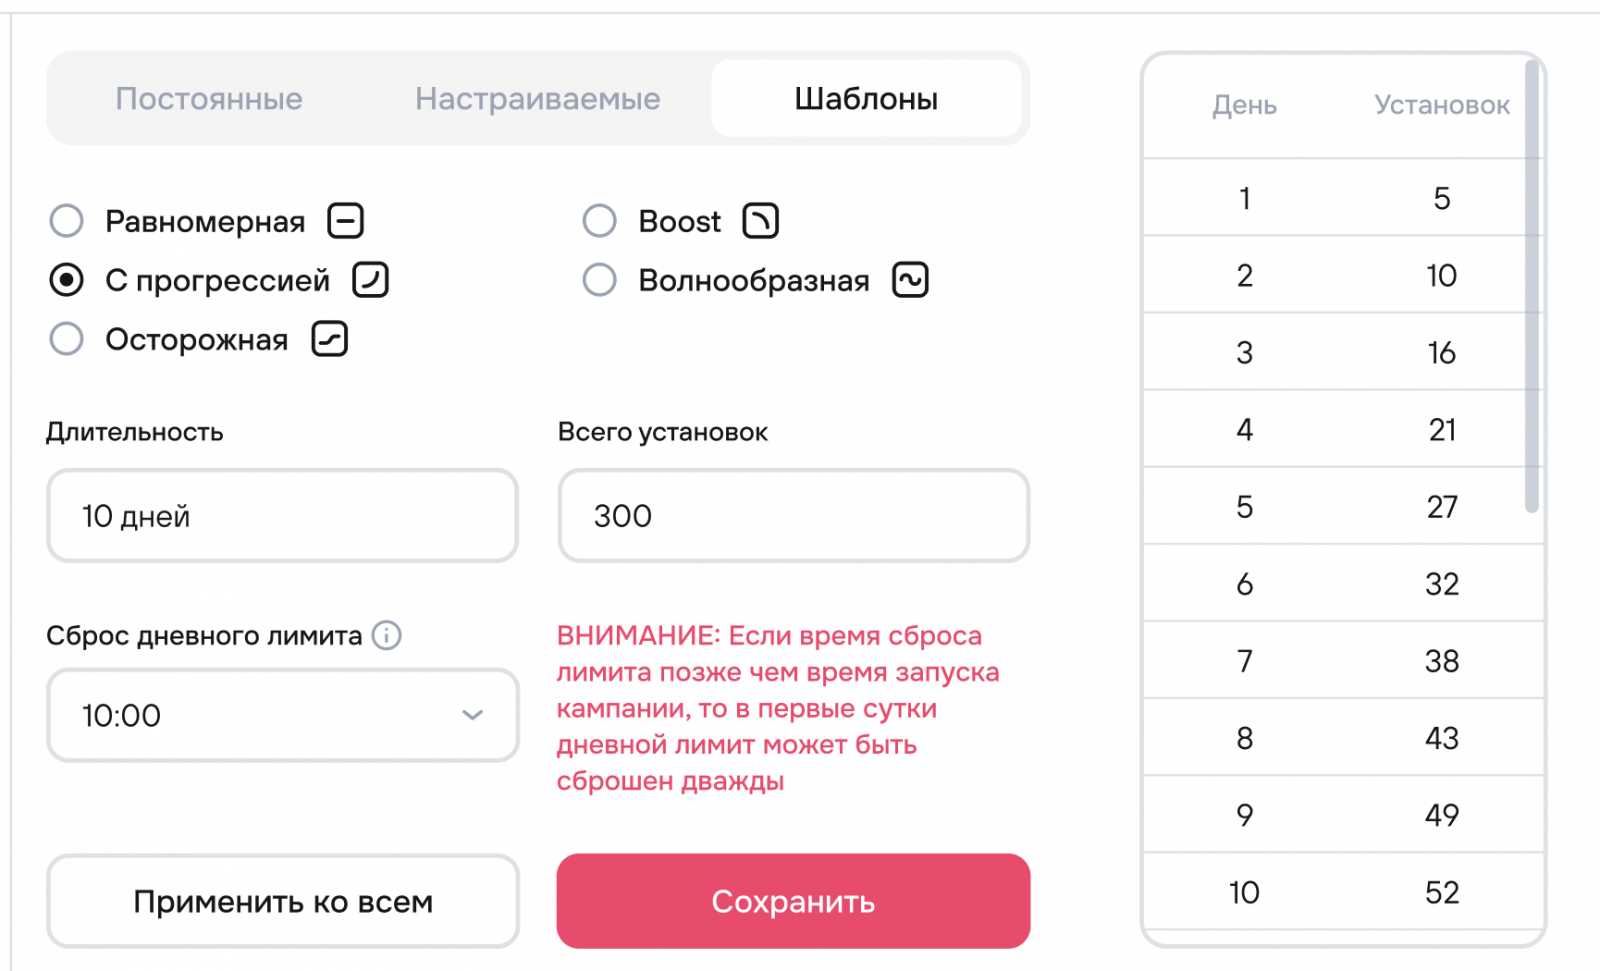Click the Применить ко всем button

tap(283, 901)
